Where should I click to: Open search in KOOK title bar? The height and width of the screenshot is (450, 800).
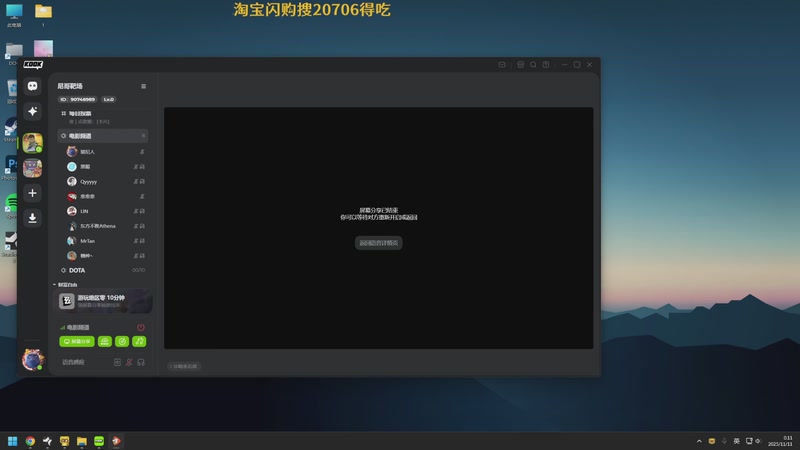tap(533, 65)
